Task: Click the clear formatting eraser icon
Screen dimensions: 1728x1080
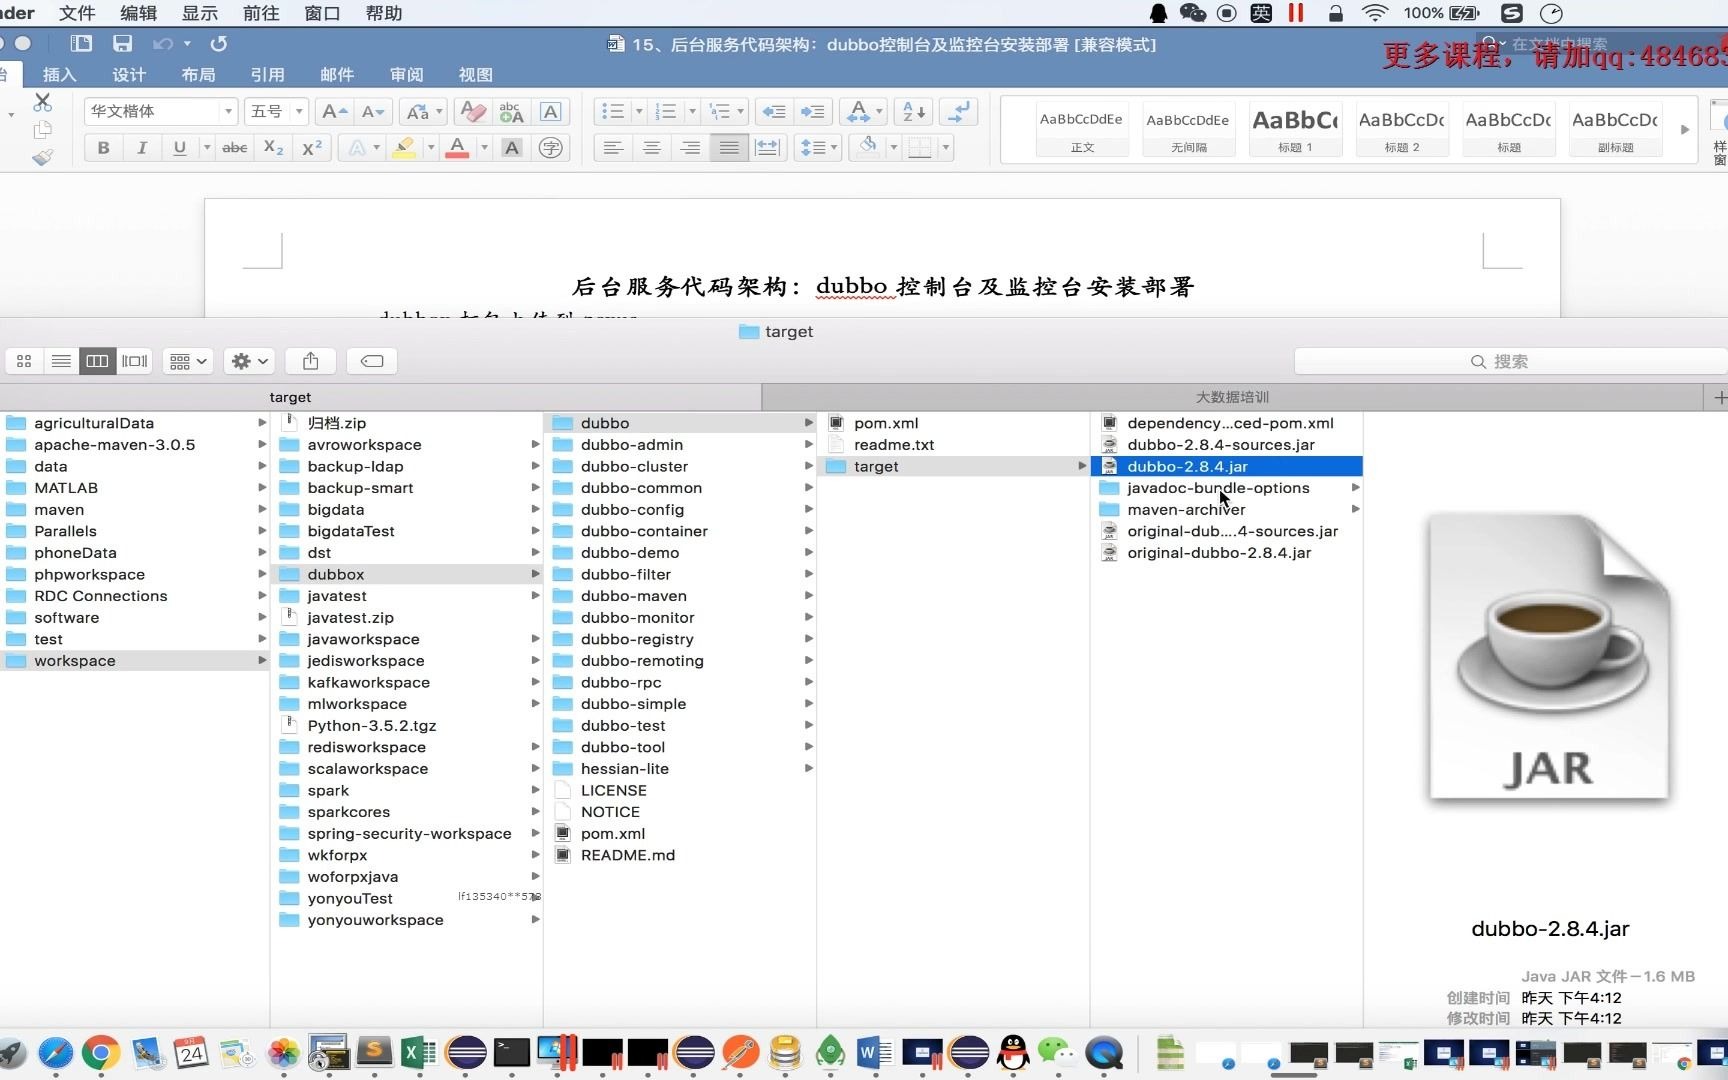Action: 473,112
